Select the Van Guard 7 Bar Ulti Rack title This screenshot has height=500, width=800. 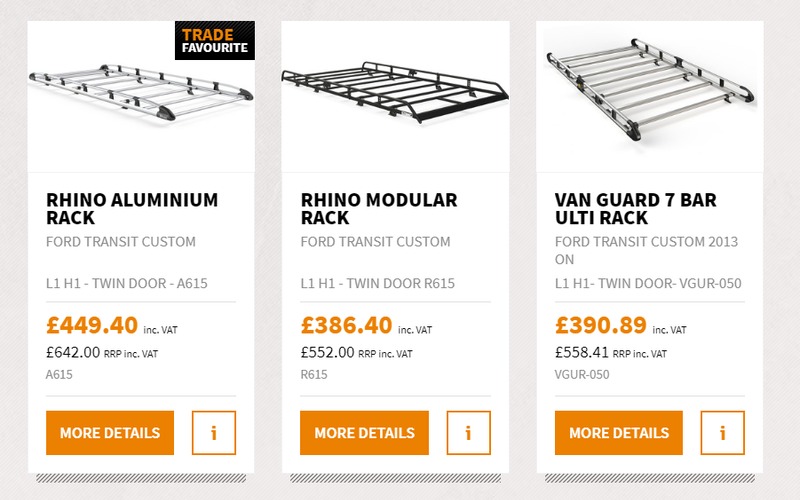[636, 208]
